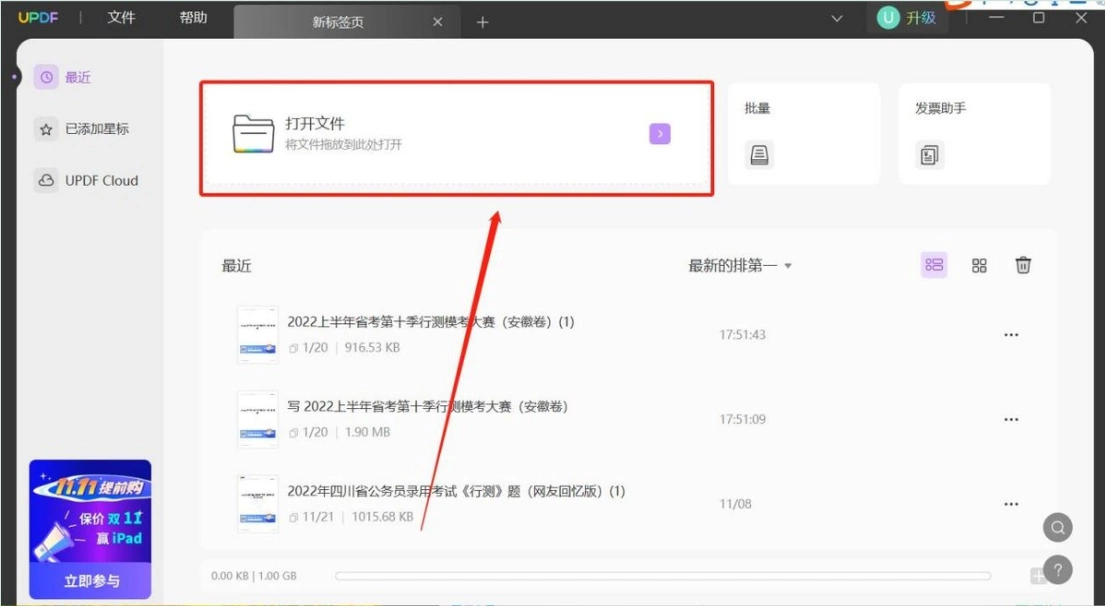1105x606 pixels.
Task: Click the trash icon to clear the recent list
Action: click(1023, 265)
